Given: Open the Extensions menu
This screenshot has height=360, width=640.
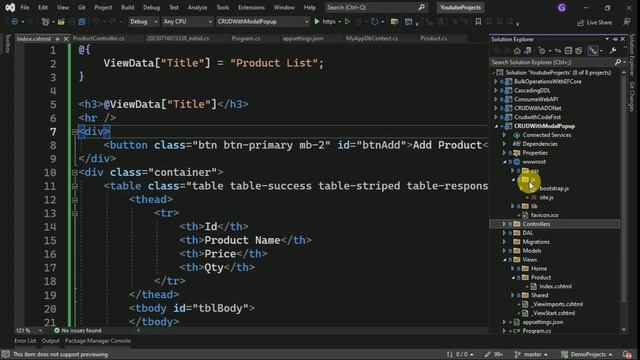Looking at the screenshot, I should (x=251, y=7).
